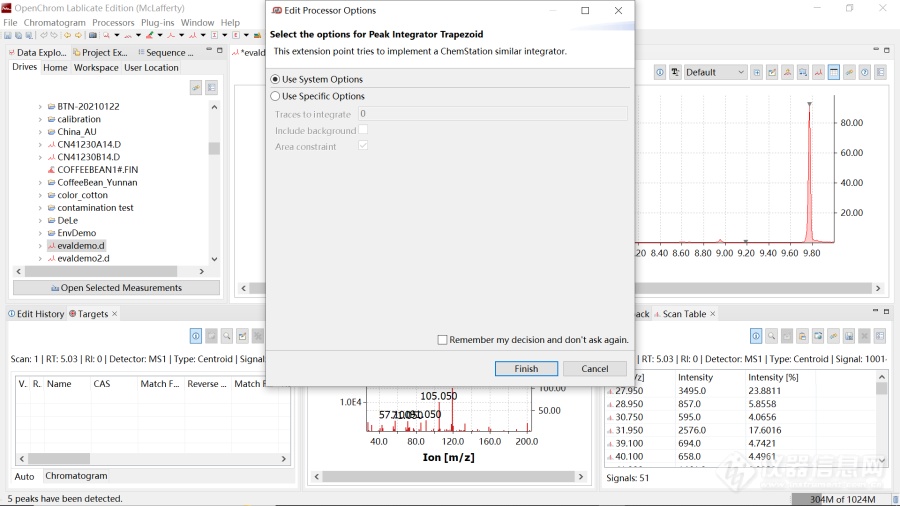This screenshot has width=900, height=506.
Task: Open the Default dropdown in chromatogram toolbar
Action: tap(715, 72)
